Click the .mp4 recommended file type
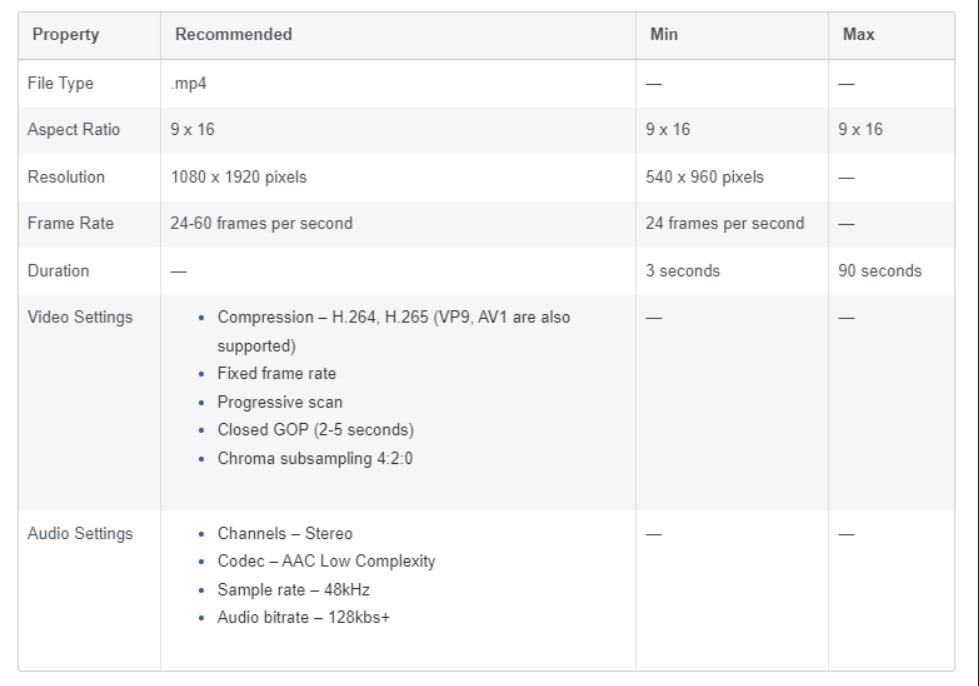The width and height of the screenshot is (979, 686). point(187,84)
